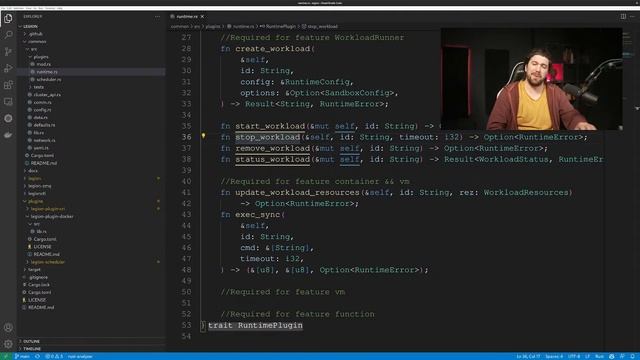Open the File menu in menu bar
This screenshot has height=360, width=640.
[3, 8]
